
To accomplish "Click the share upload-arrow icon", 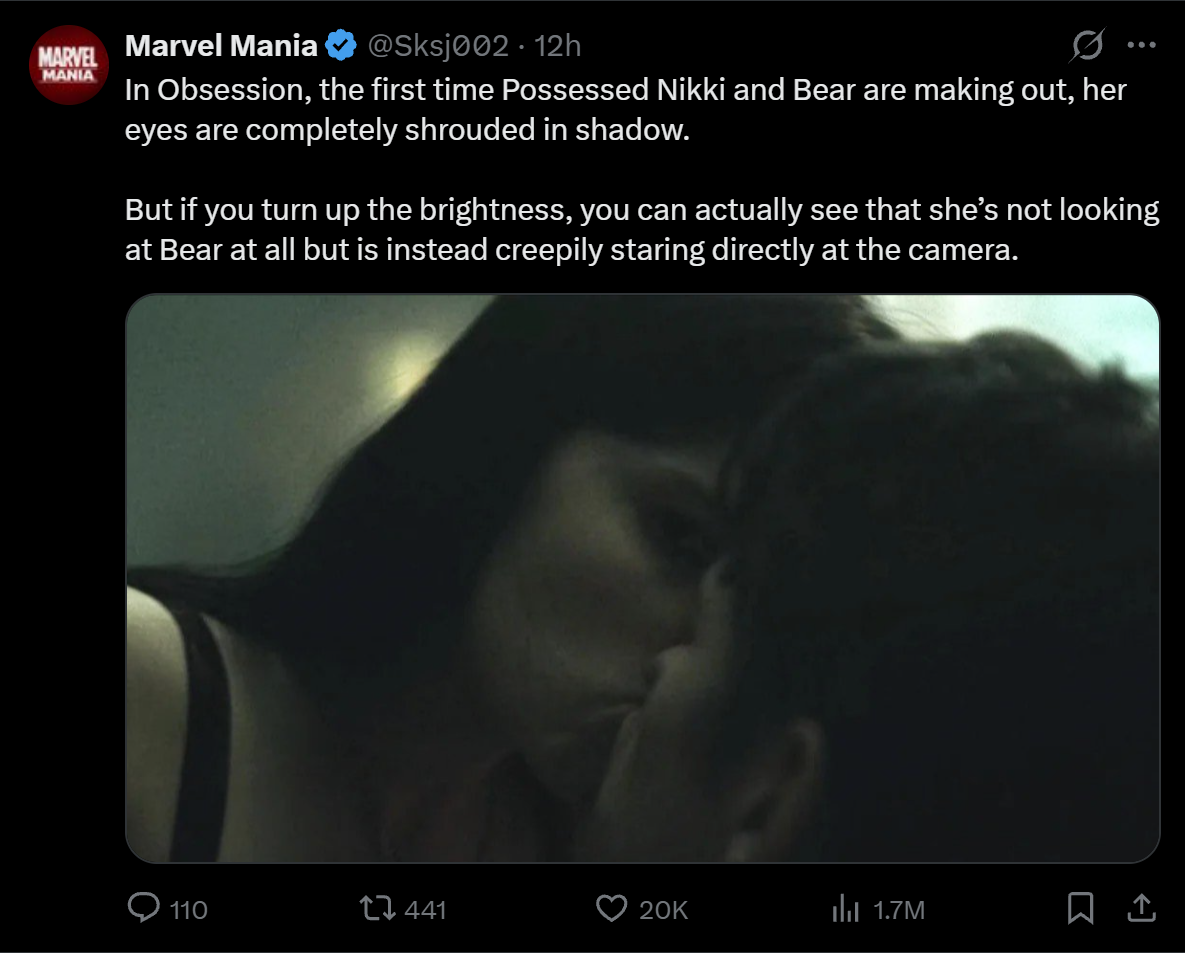I will click(x=1142, y=908).
